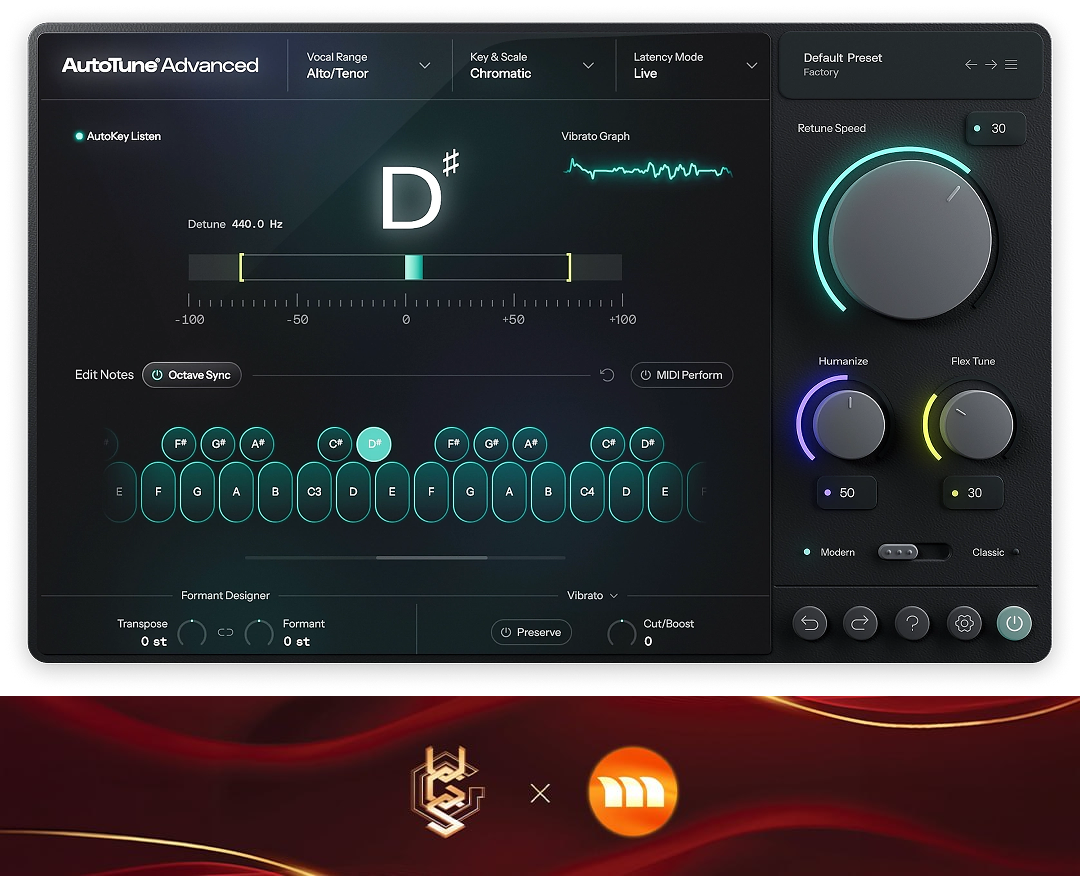Screen dimensions: 1080x876
Task: Switch Modern/Classic mode slider
Action: click(913, 552)
